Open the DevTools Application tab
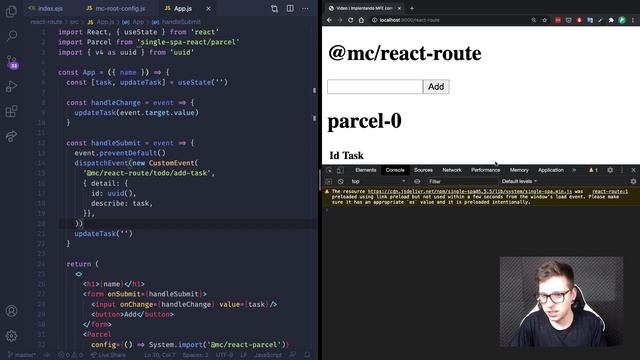Viewport: 640px width, 360px height. 551,170
